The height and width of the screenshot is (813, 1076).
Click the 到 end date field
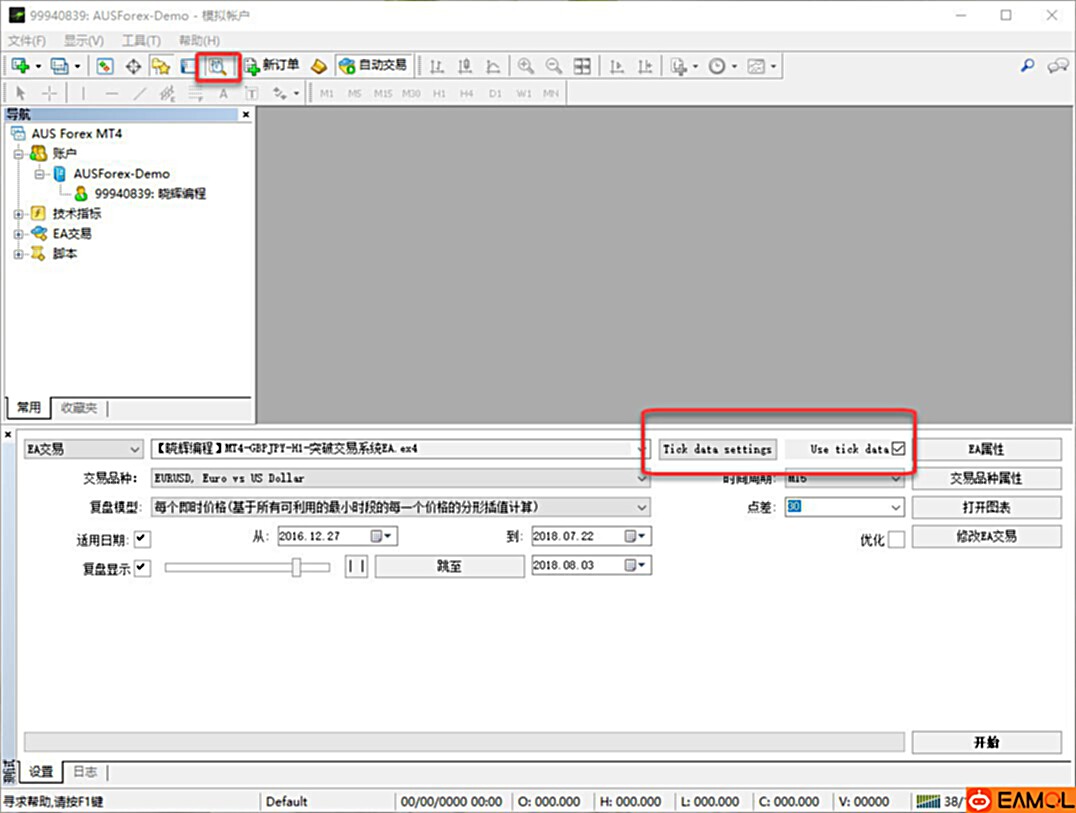(x=591, y=537)
